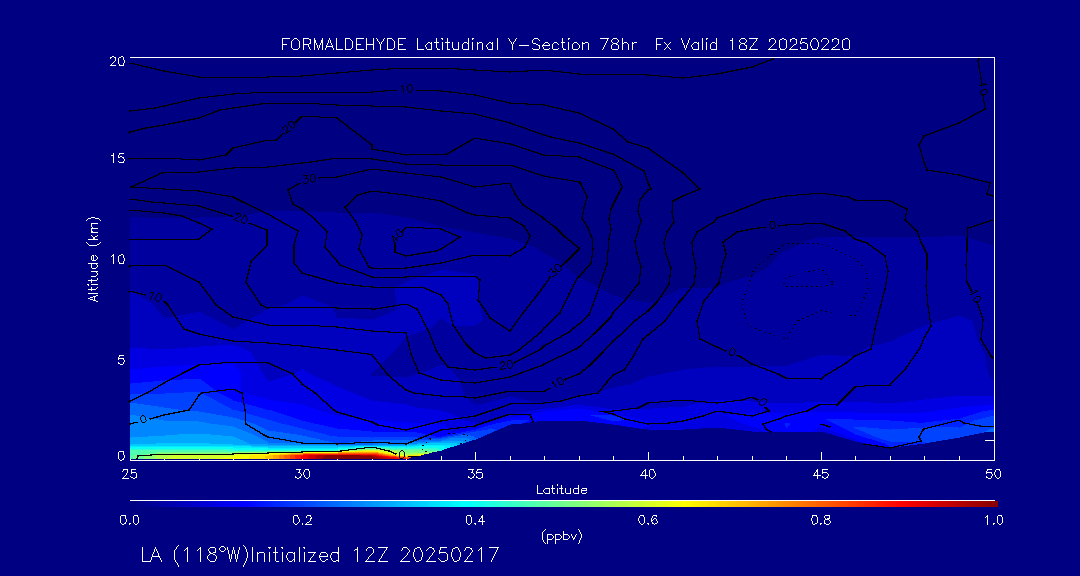Click the 30 contour label right of the 40 contour

point(556,269)
